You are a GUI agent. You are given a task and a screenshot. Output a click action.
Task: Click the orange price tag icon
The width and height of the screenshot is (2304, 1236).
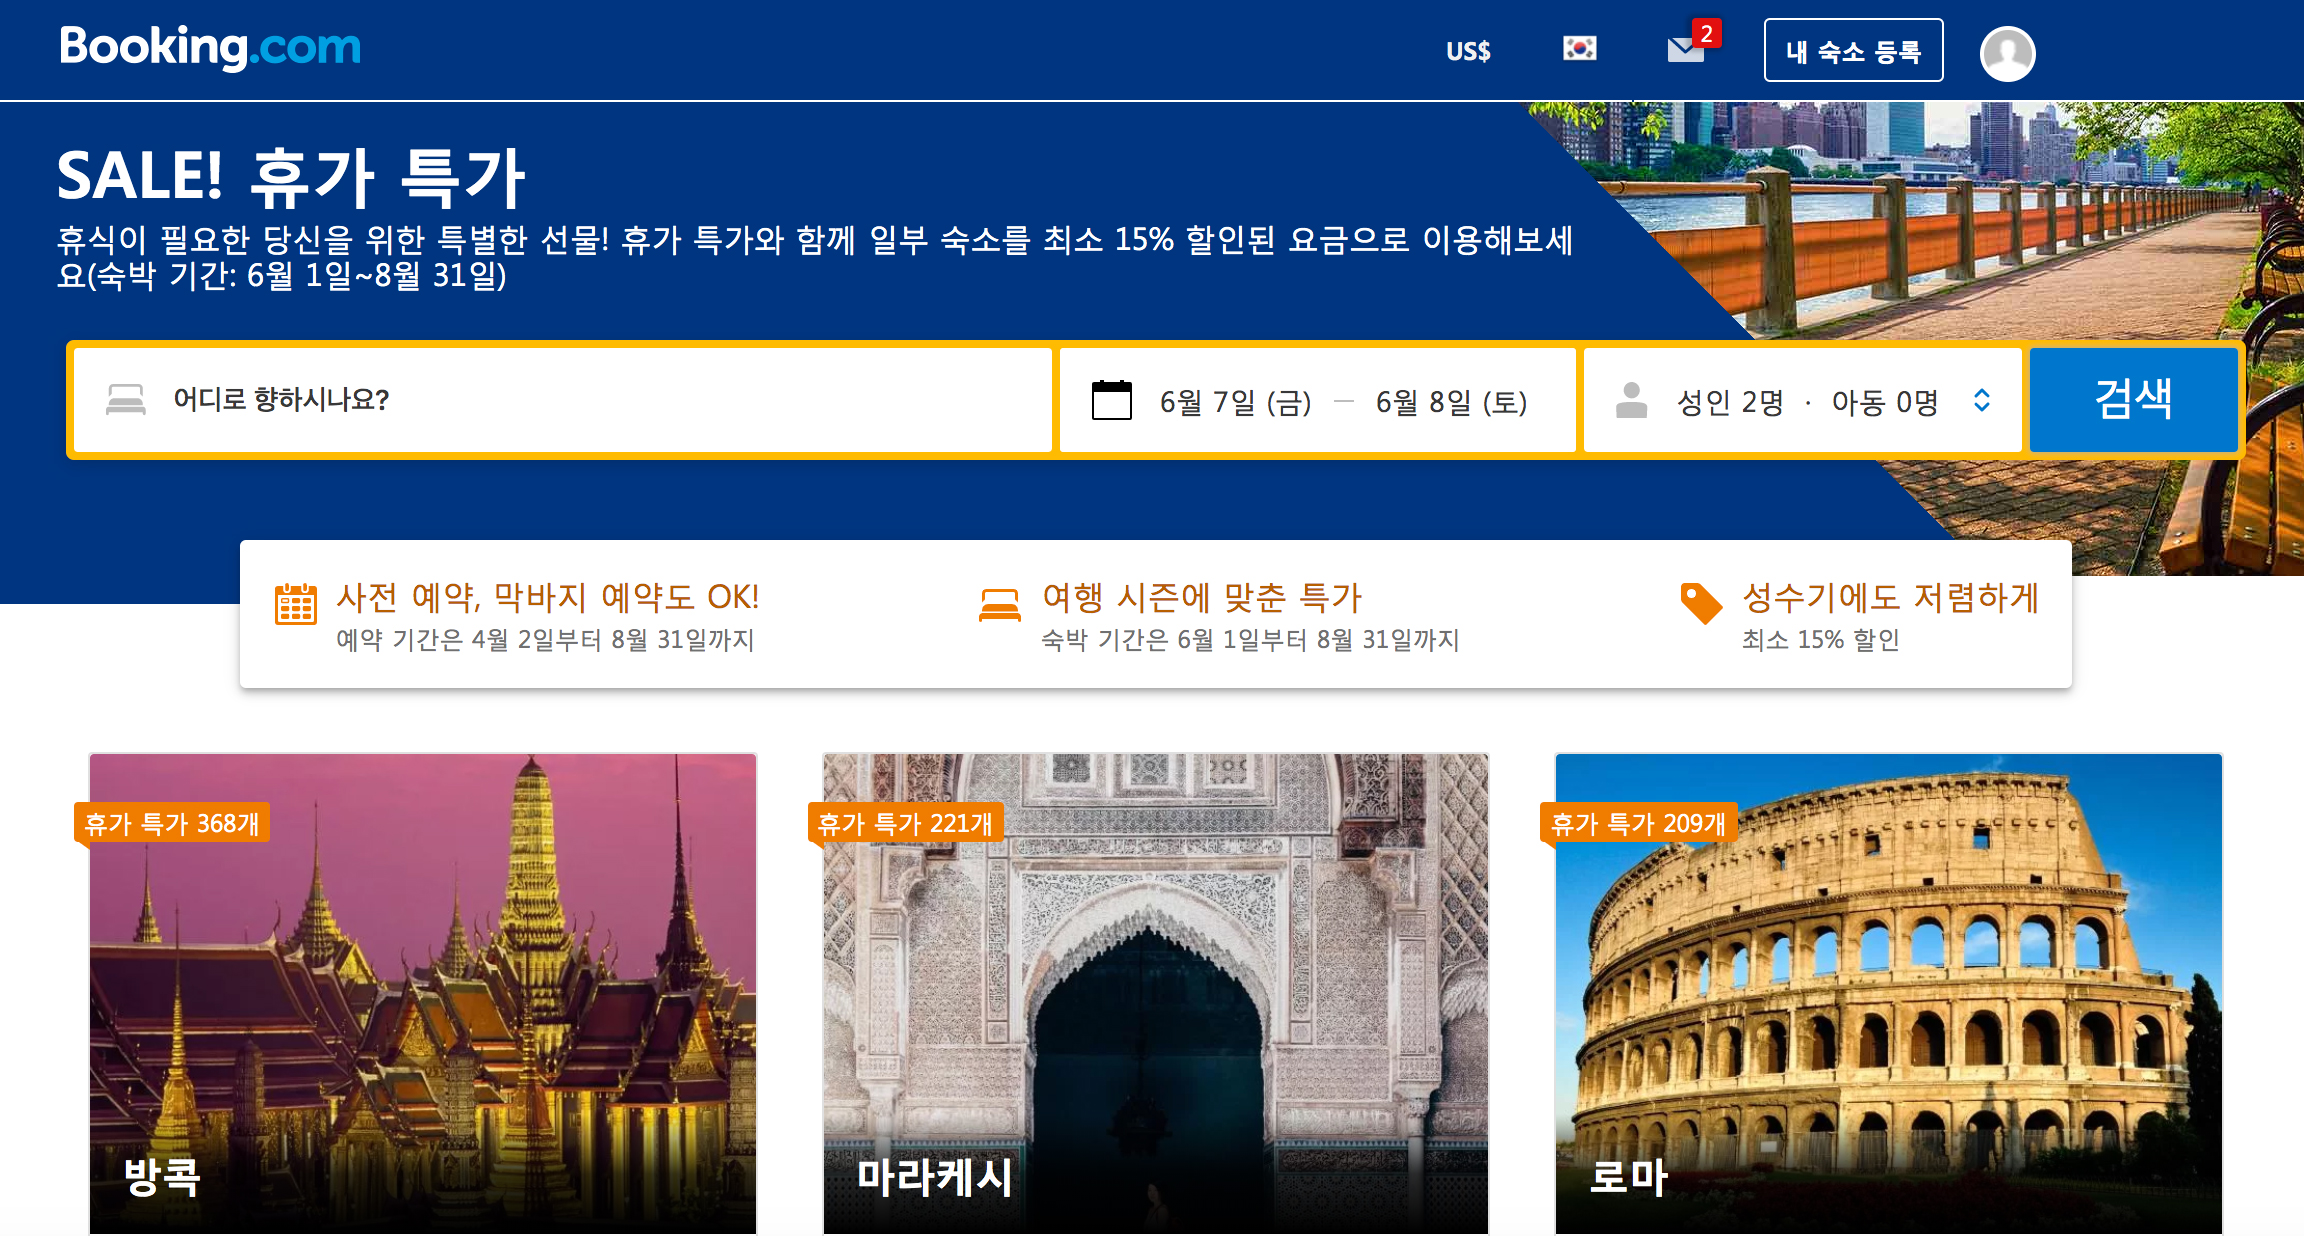click(1701, 603)
